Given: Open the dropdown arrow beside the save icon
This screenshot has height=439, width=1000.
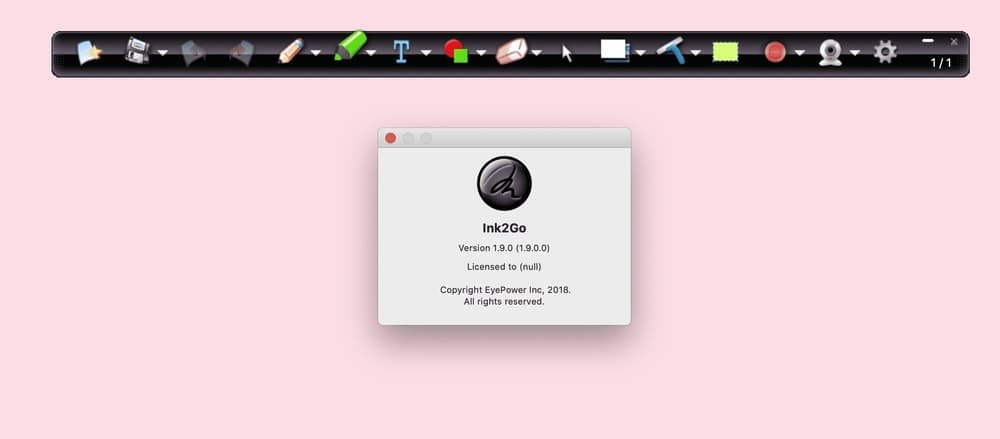Looking at the screenshot, I should point(163,53).
